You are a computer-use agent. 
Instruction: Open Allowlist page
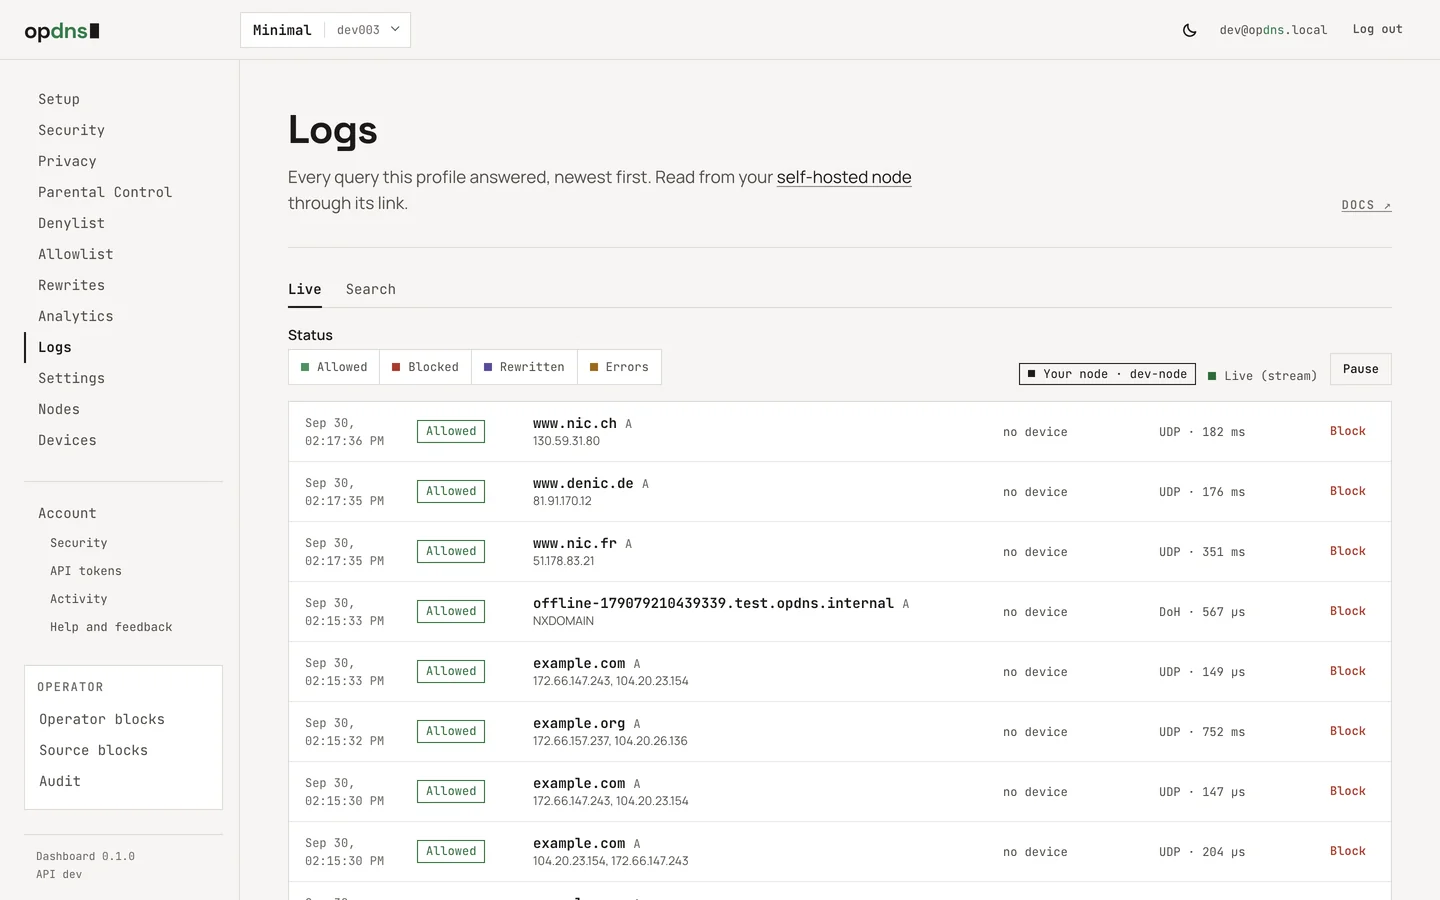(76, 254)
